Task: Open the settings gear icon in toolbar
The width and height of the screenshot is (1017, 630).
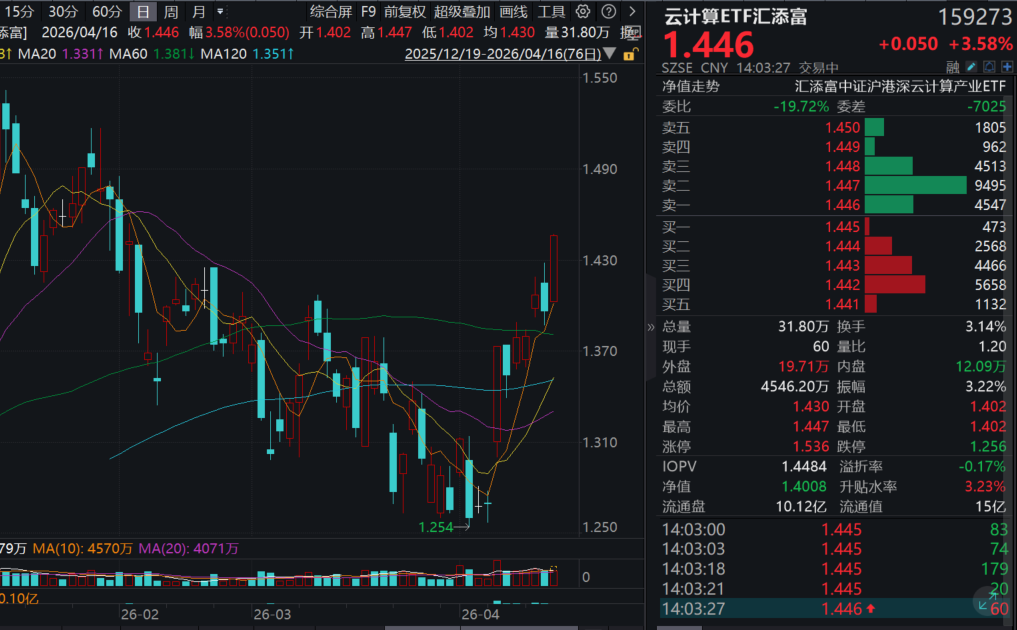Action: pos(583,12)
